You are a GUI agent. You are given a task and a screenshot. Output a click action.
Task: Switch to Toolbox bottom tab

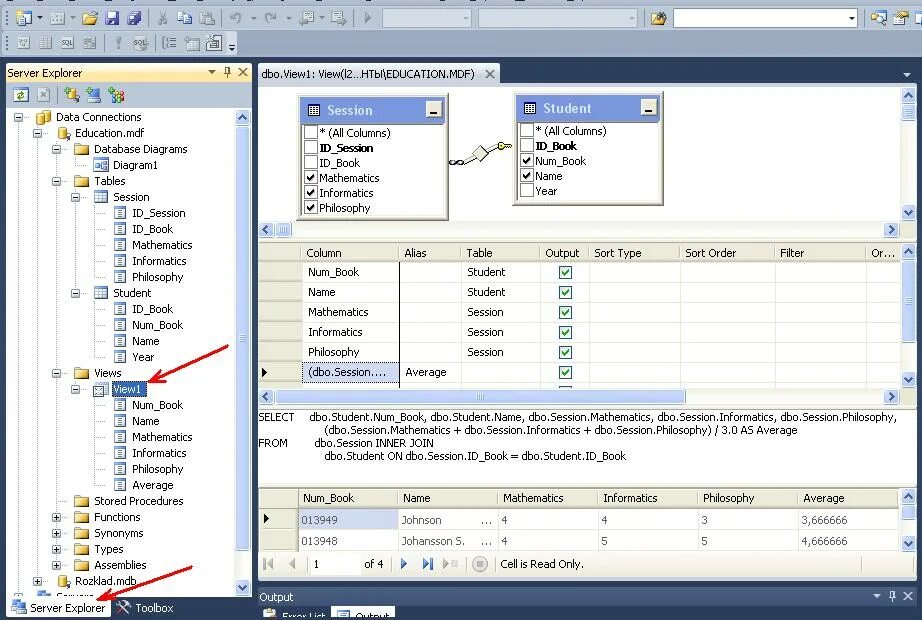pos(145,608)
